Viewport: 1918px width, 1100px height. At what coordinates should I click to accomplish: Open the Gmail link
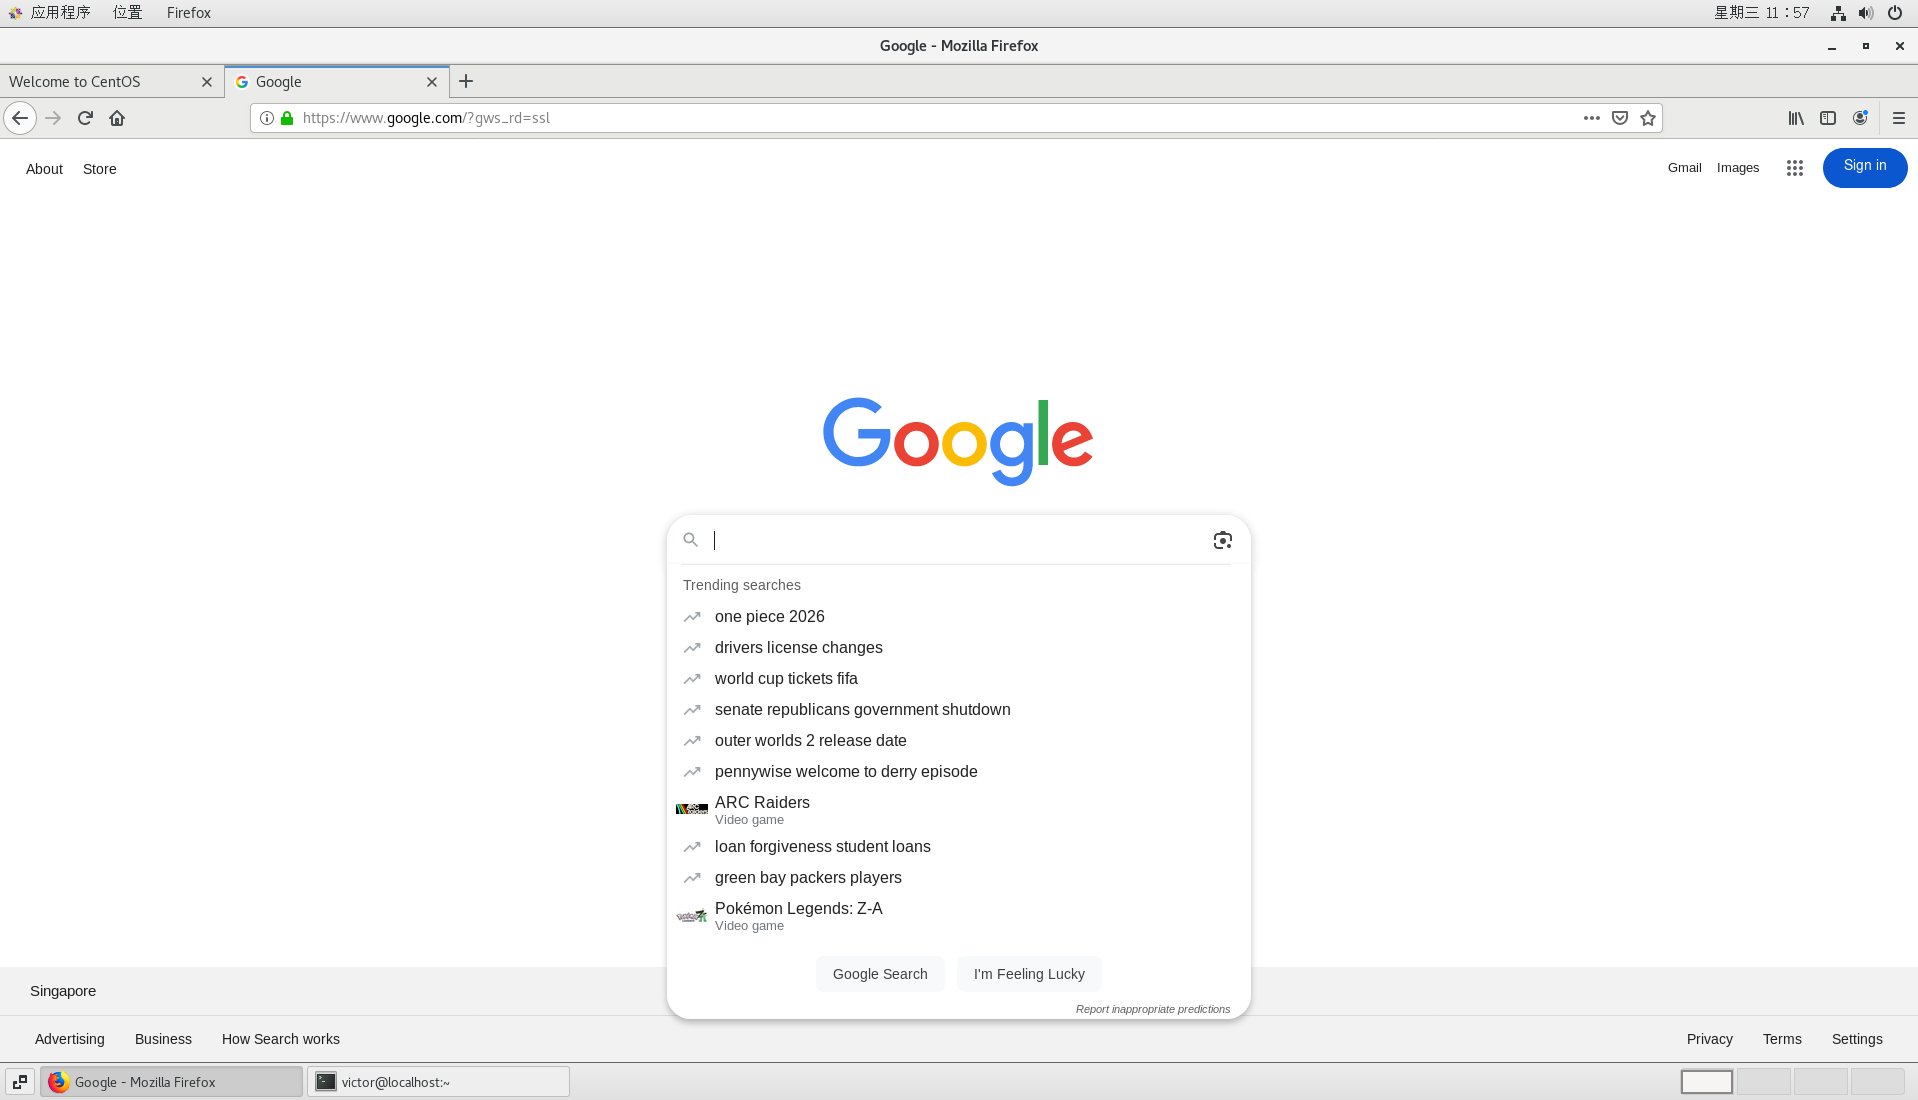click(x=1684, y=168)
